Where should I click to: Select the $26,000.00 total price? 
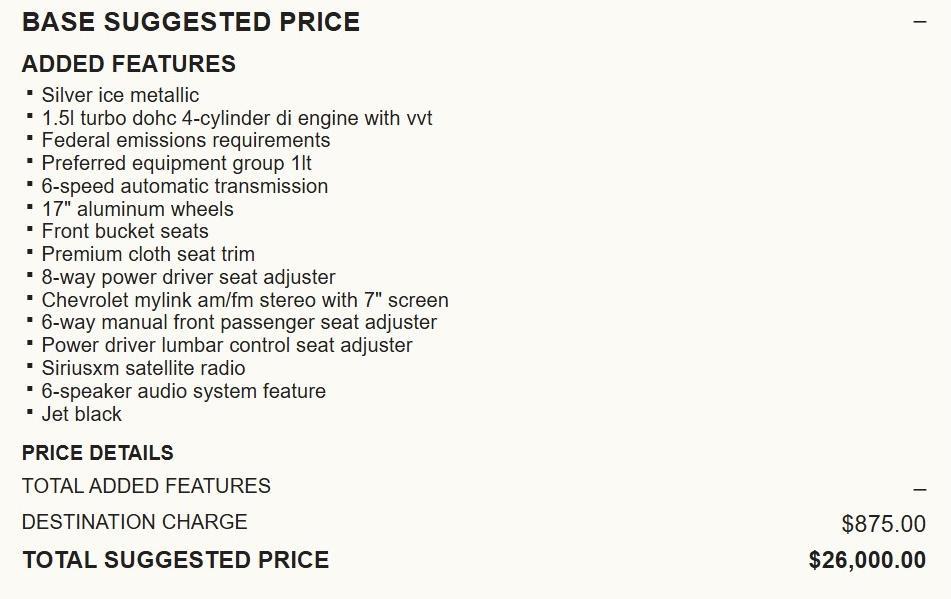pos(867,560)
